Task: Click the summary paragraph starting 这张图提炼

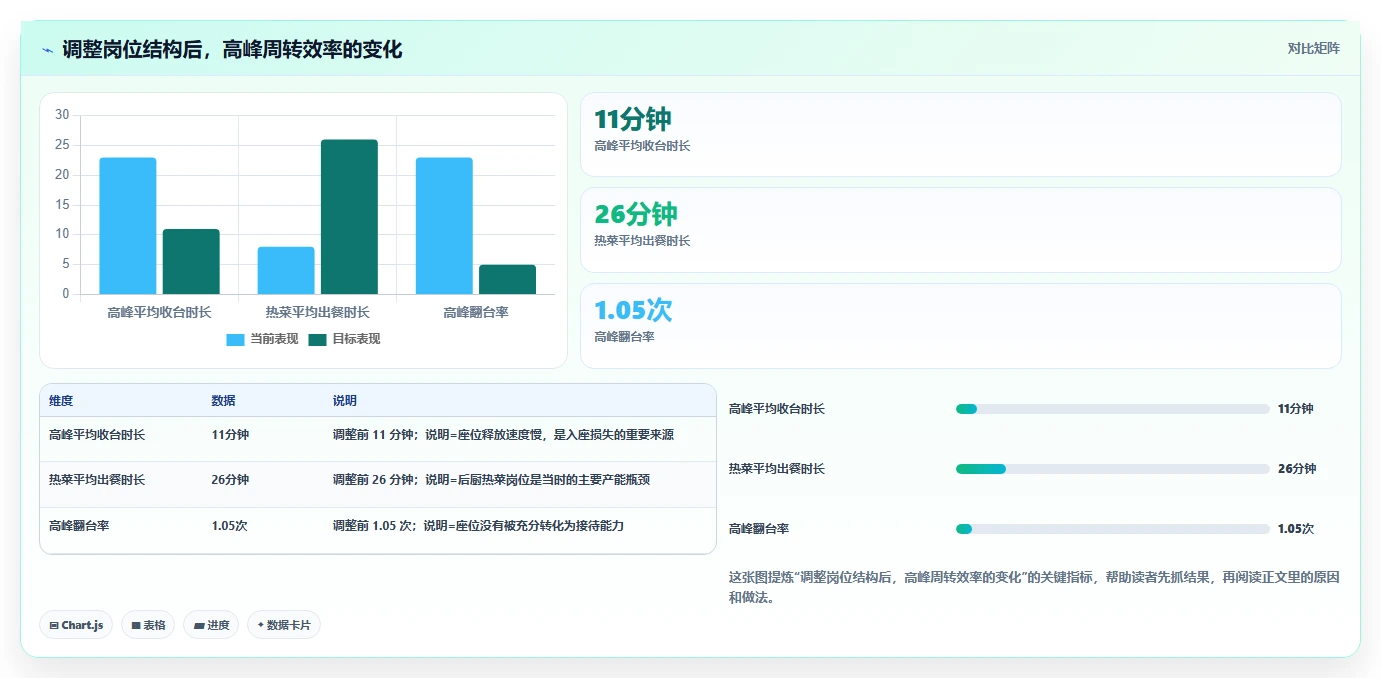Action: (1034, 588)
